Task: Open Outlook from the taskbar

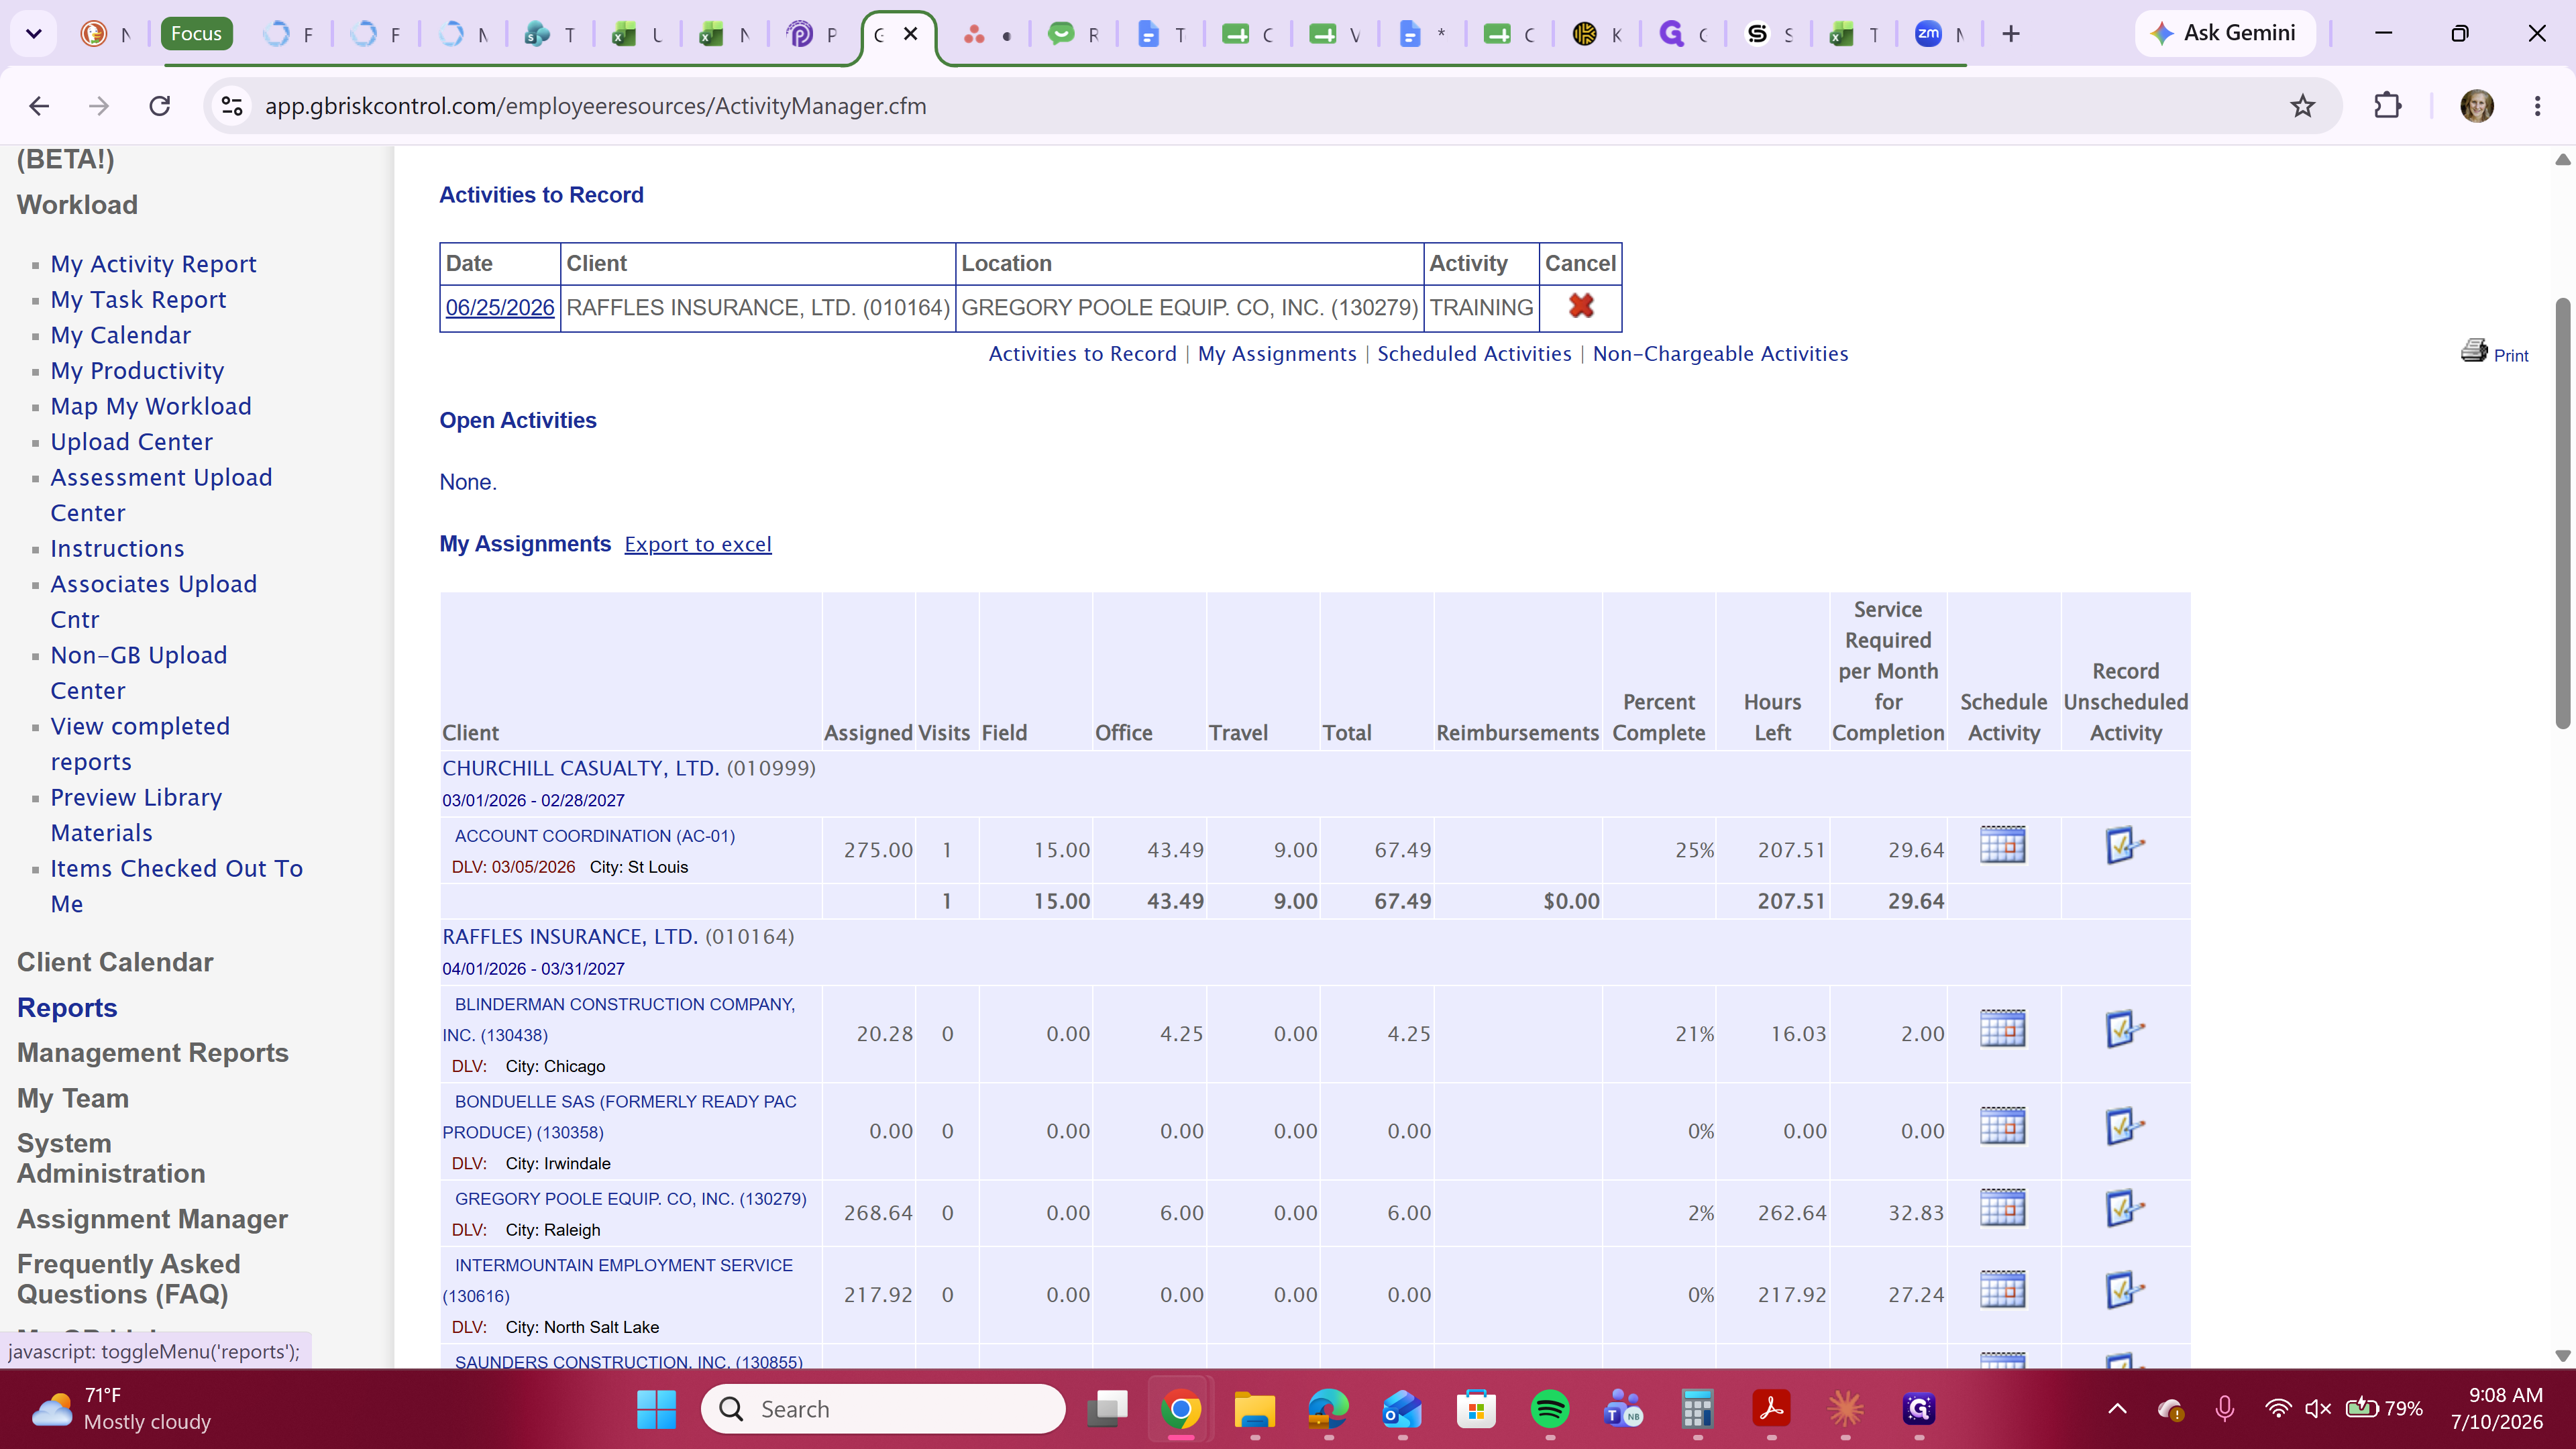Action: [1402, 1409]
